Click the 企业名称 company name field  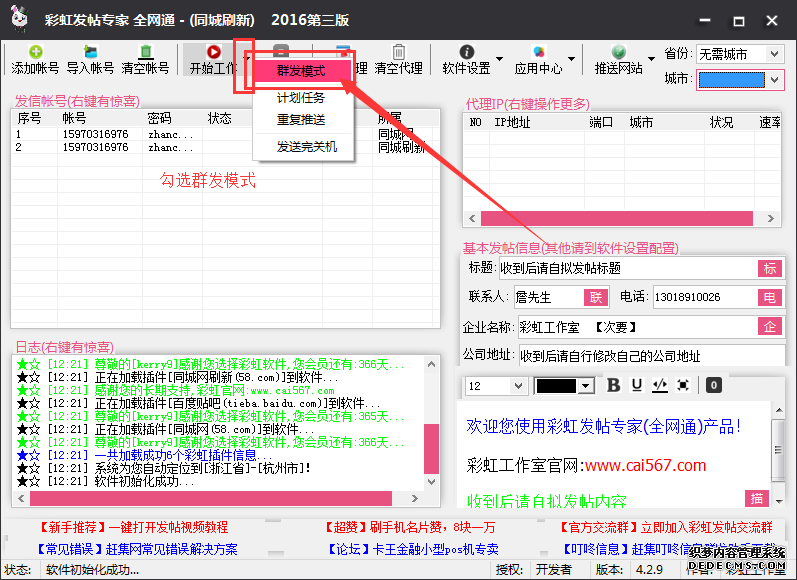click(x=638, y=327)
